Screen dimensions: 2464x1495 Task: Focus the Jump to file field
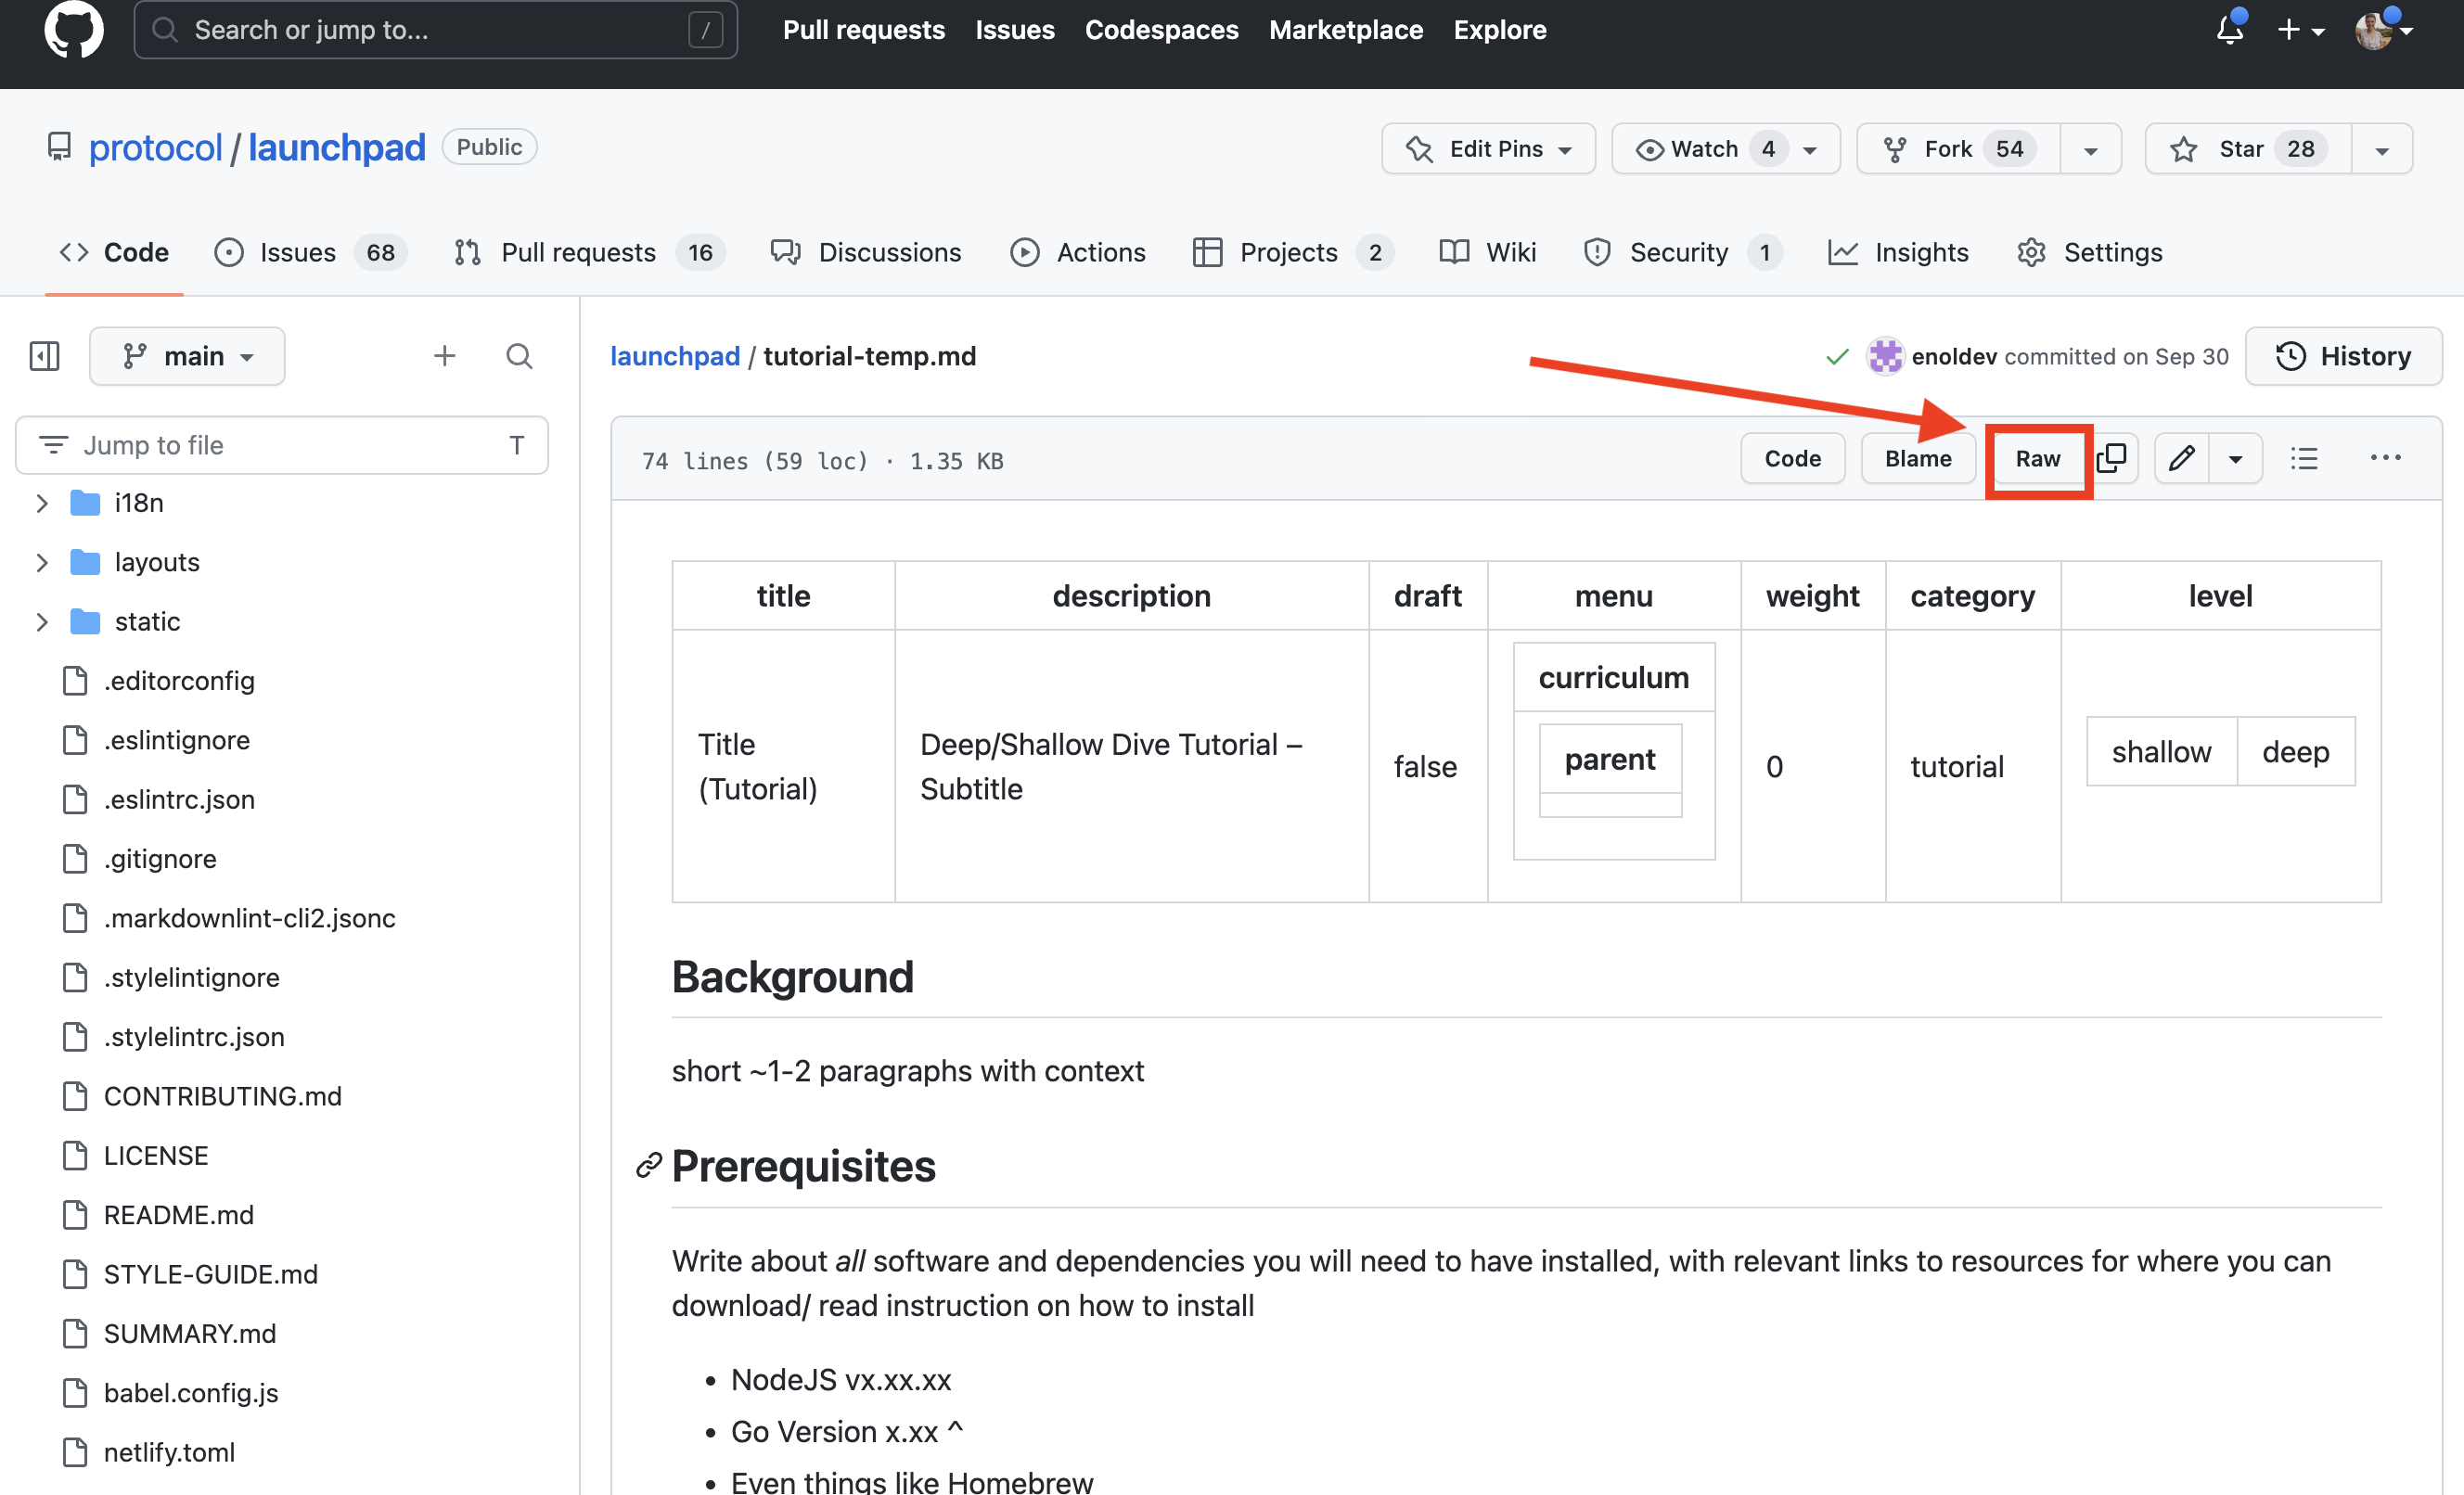click(282, 445)
